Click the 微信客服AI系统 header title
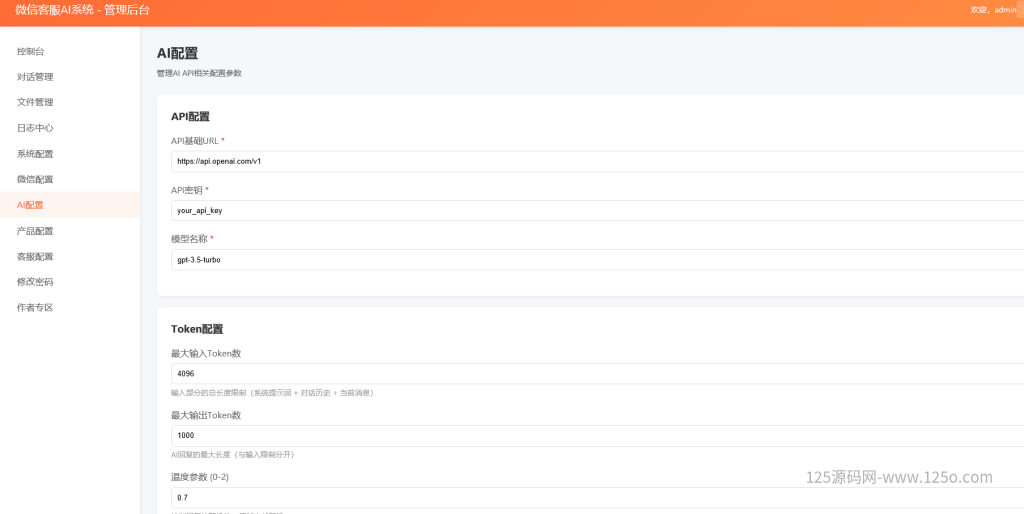The height and width of the screenshot is (514, 1024). coord(82,10)
